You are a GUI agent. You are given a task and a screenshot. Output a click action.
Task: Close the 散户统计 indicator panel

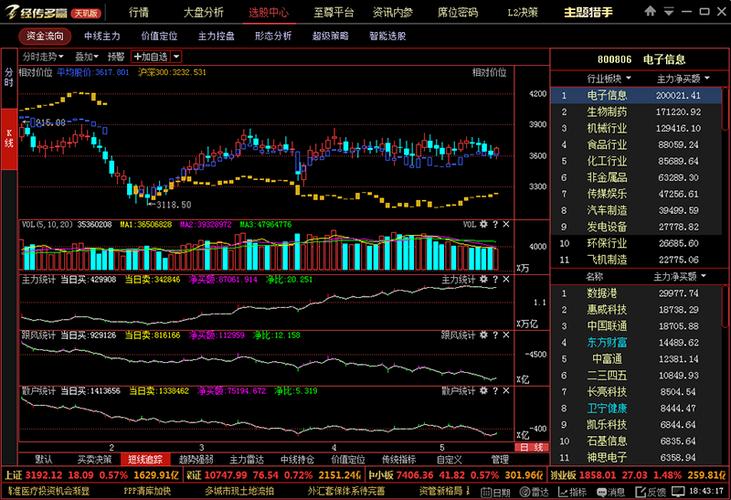point(506,390)
